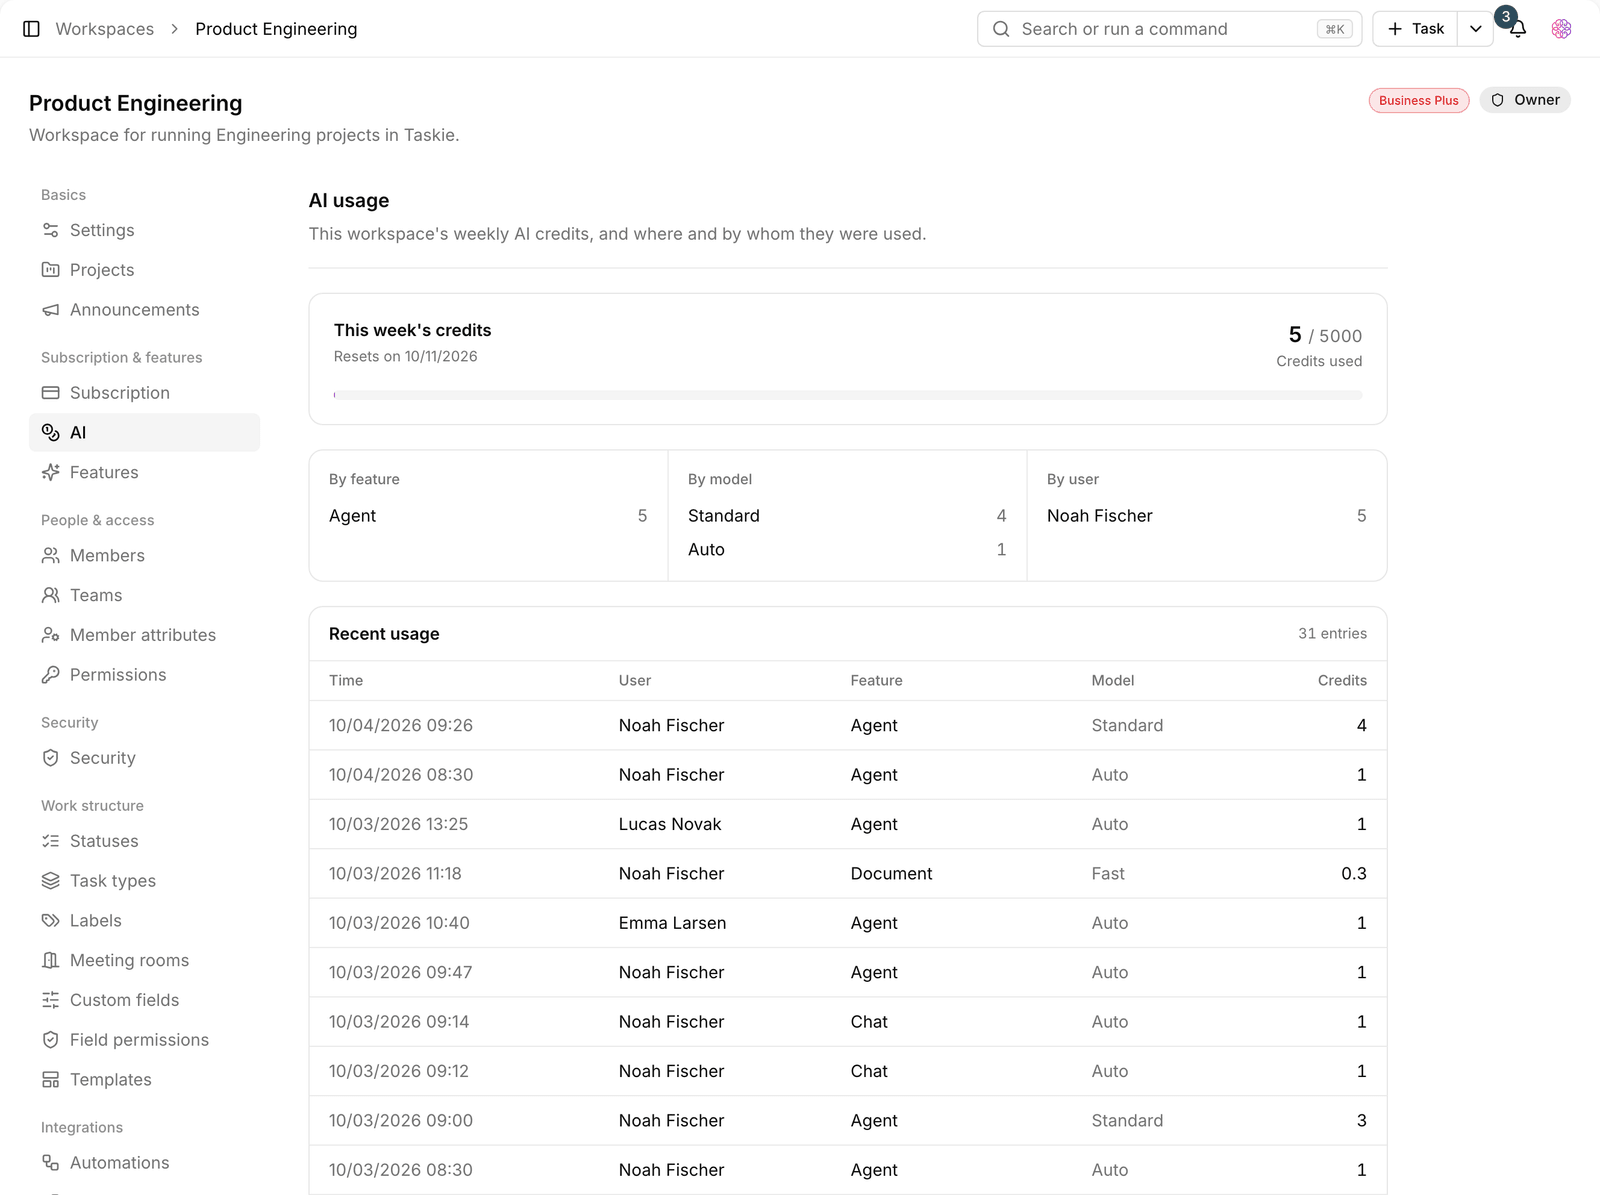This screenshot has height=1195, width=1600.
Task: Select the 10/04/2026 09:26 usage row
Action: [x=848, y=725]
